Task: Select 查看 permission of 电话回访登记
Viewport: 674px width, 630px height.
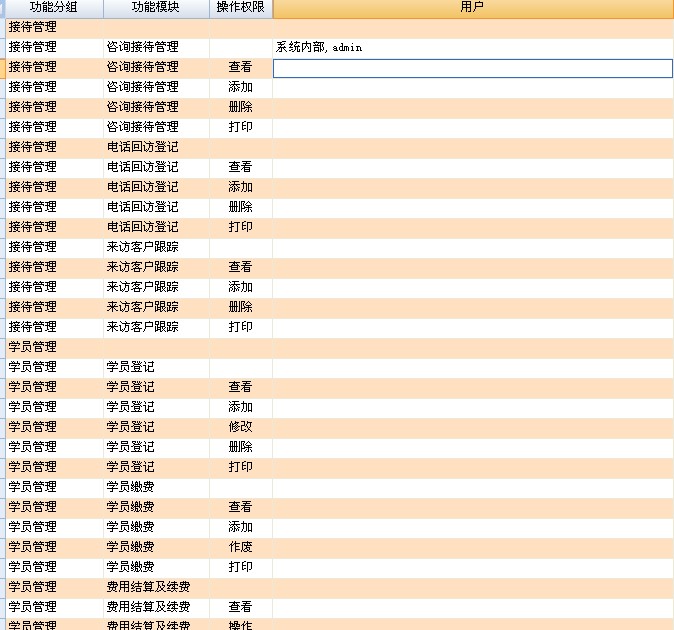Action: (241, 167)
